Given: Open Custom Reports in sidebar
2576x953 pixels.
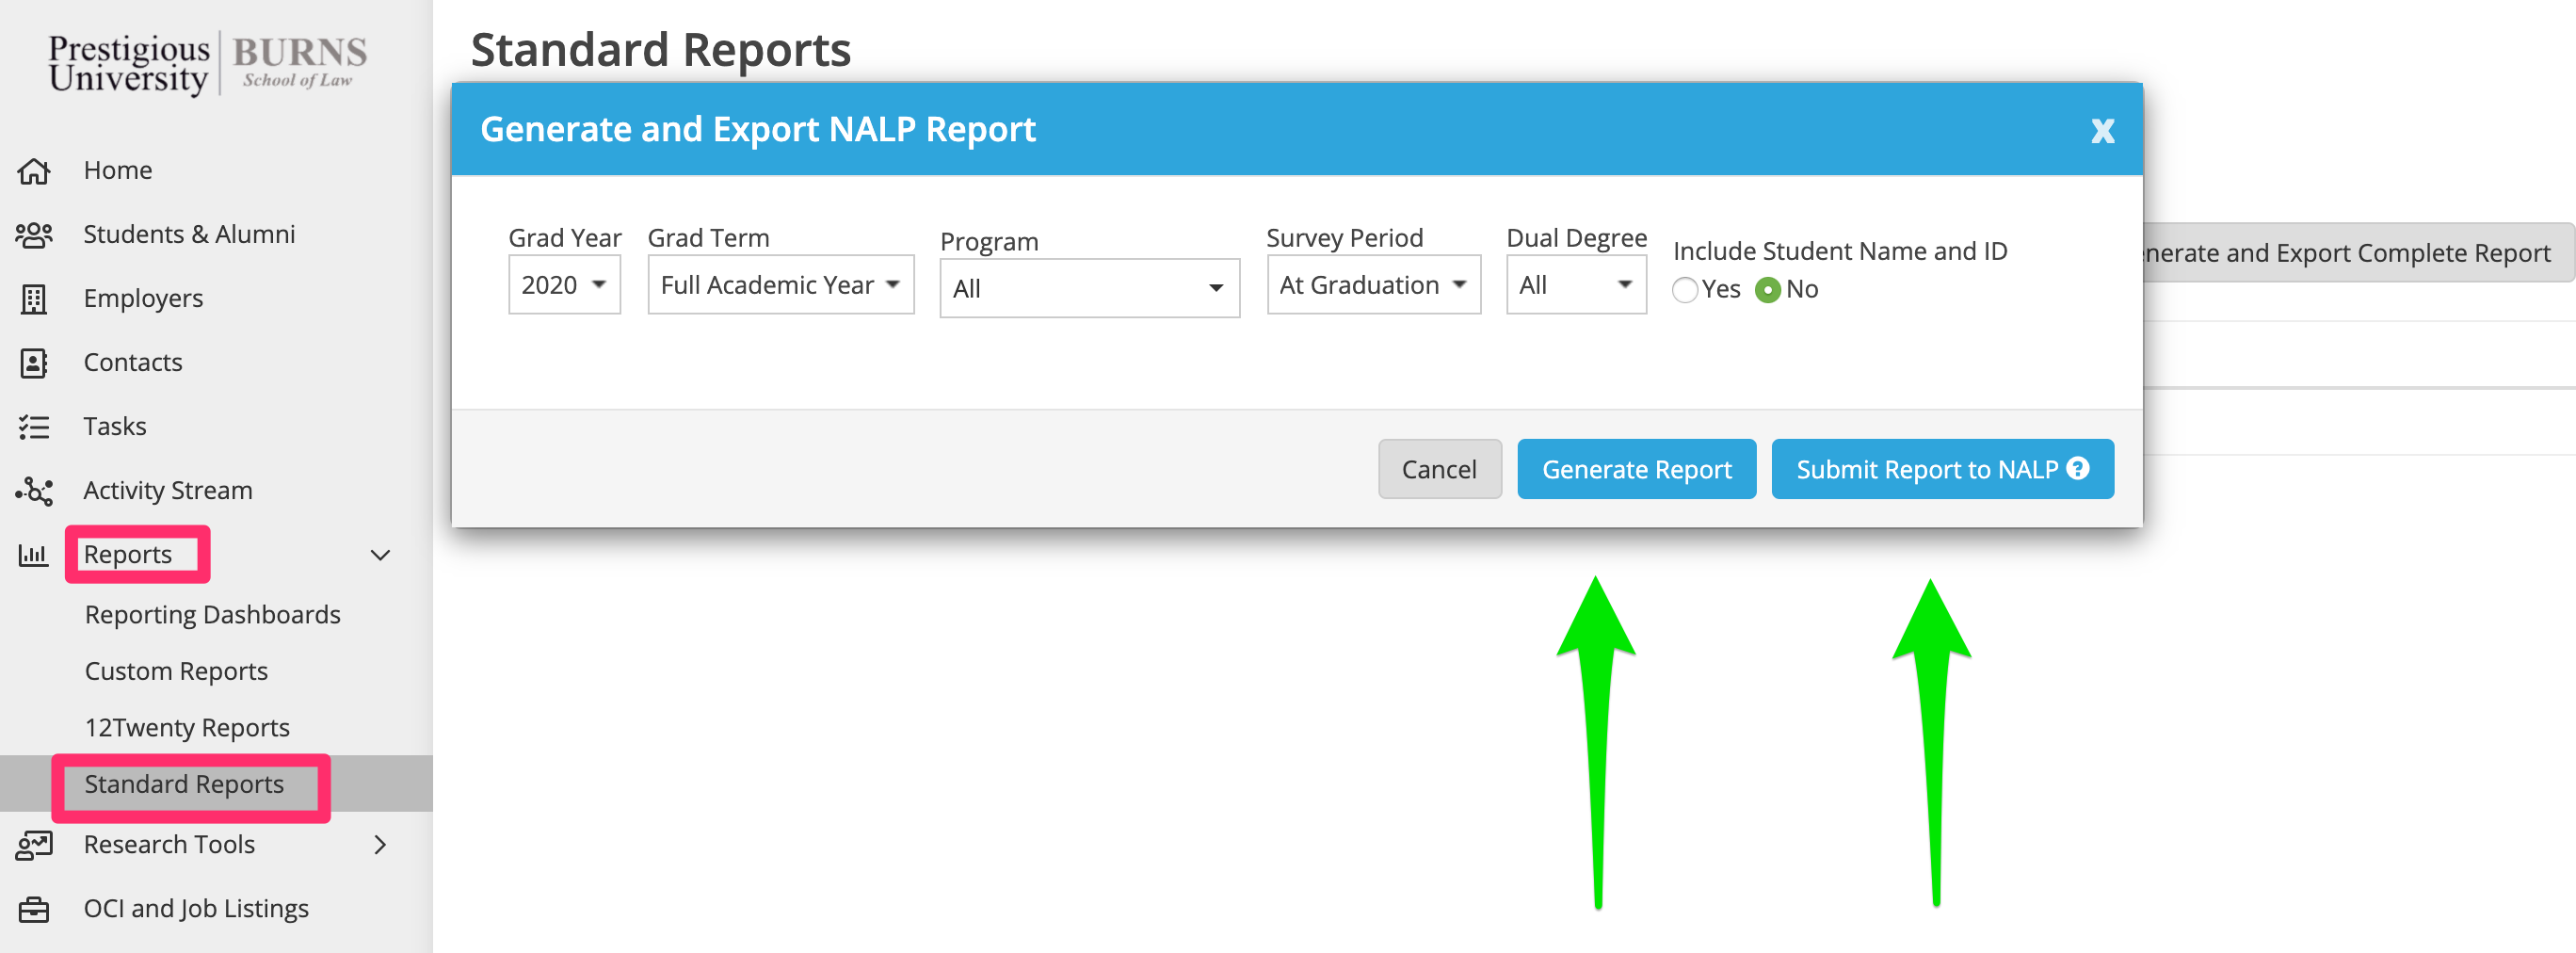Looking at the screenshot, I should click(x=176, y=671).
